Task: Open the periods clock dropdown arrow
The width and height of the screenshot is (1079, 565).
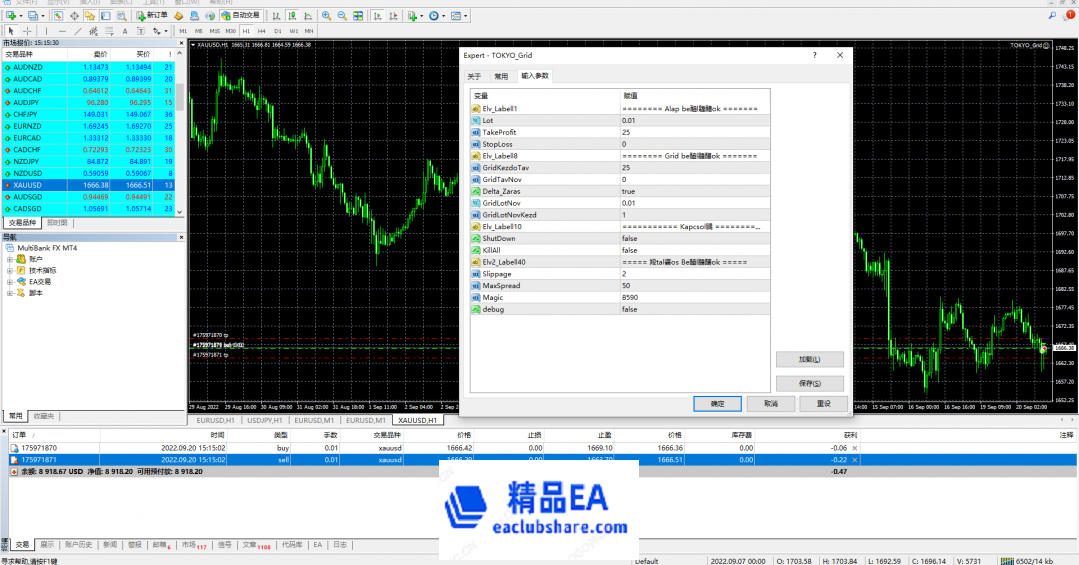Action: [x=443, y=15]
